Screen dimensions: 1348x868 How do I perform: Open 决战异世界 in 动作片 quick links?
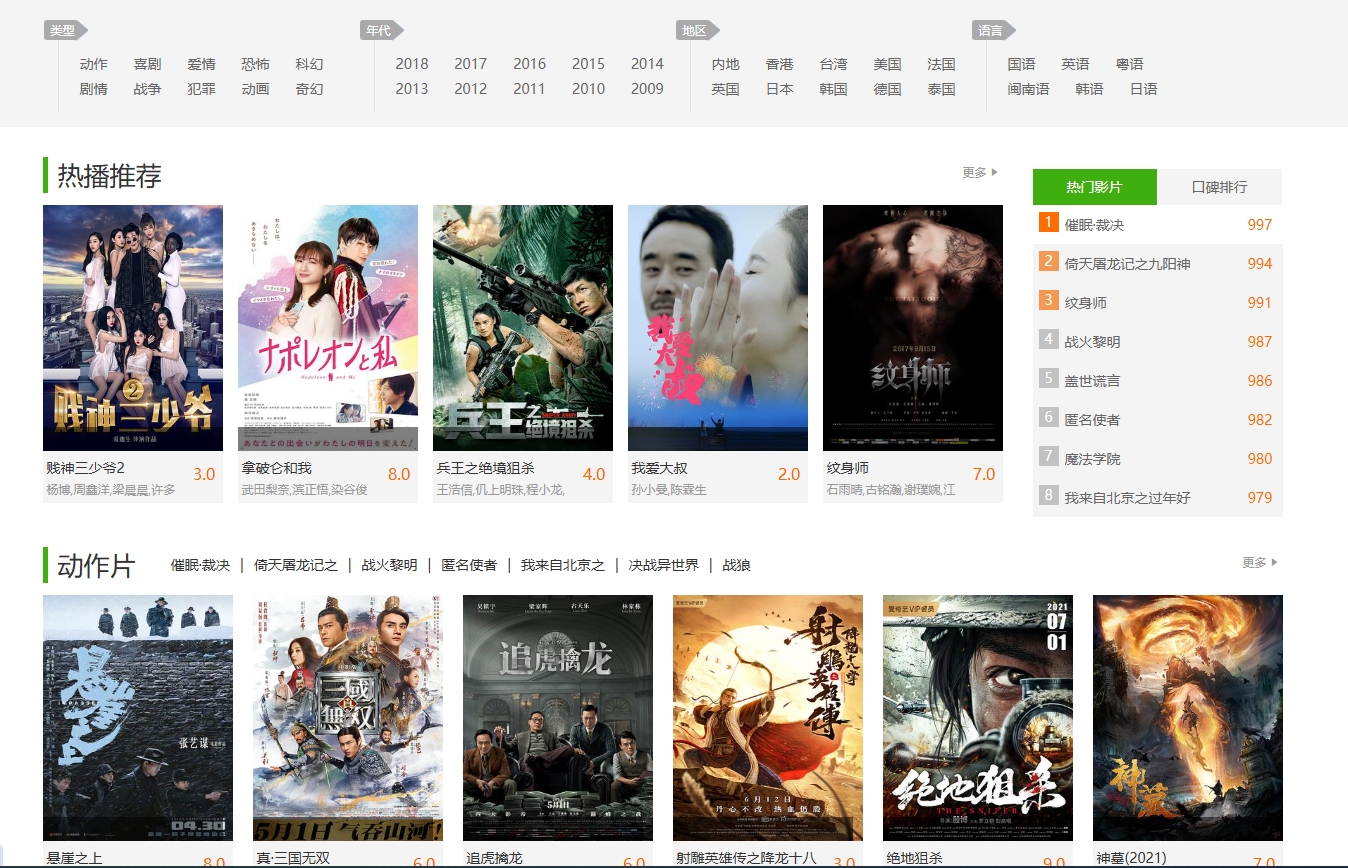point(663,565)
